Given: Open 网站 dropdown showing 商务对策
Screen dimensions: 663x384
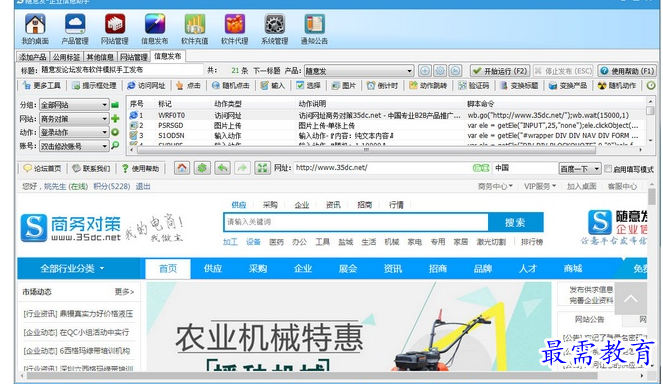Looking at the screenshot, I should pyautogui.click(x=74, y=118).
